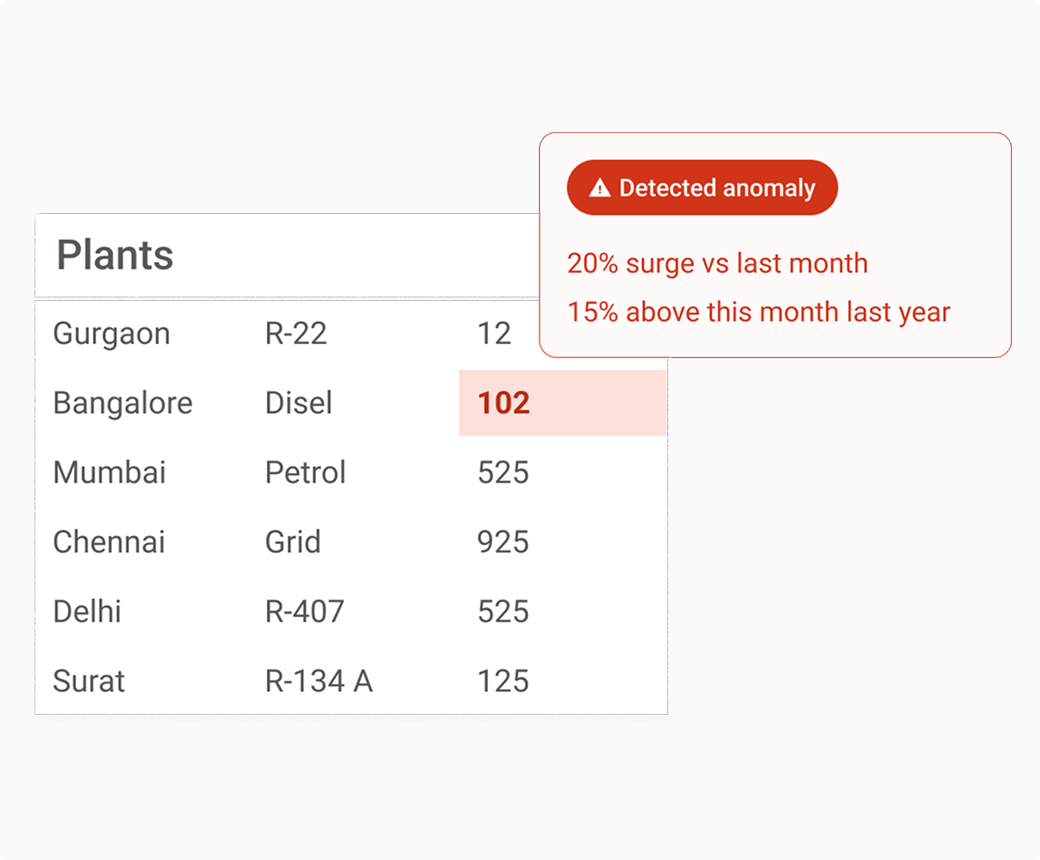Click the Grid cell in Chennai row
1040x860 pixels.
click(292, 542)
